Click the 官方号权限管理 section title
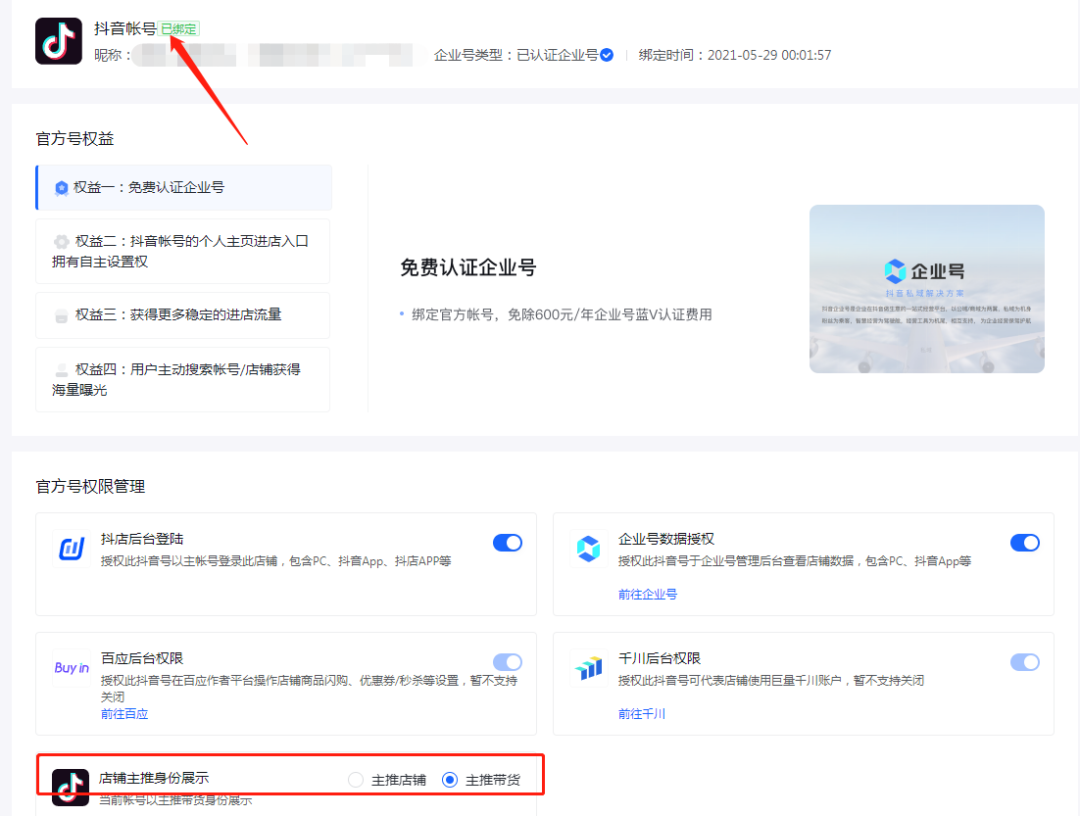The width and height of the screenshot is (1080, 816). pyautogui.click(x=90, y=487)
